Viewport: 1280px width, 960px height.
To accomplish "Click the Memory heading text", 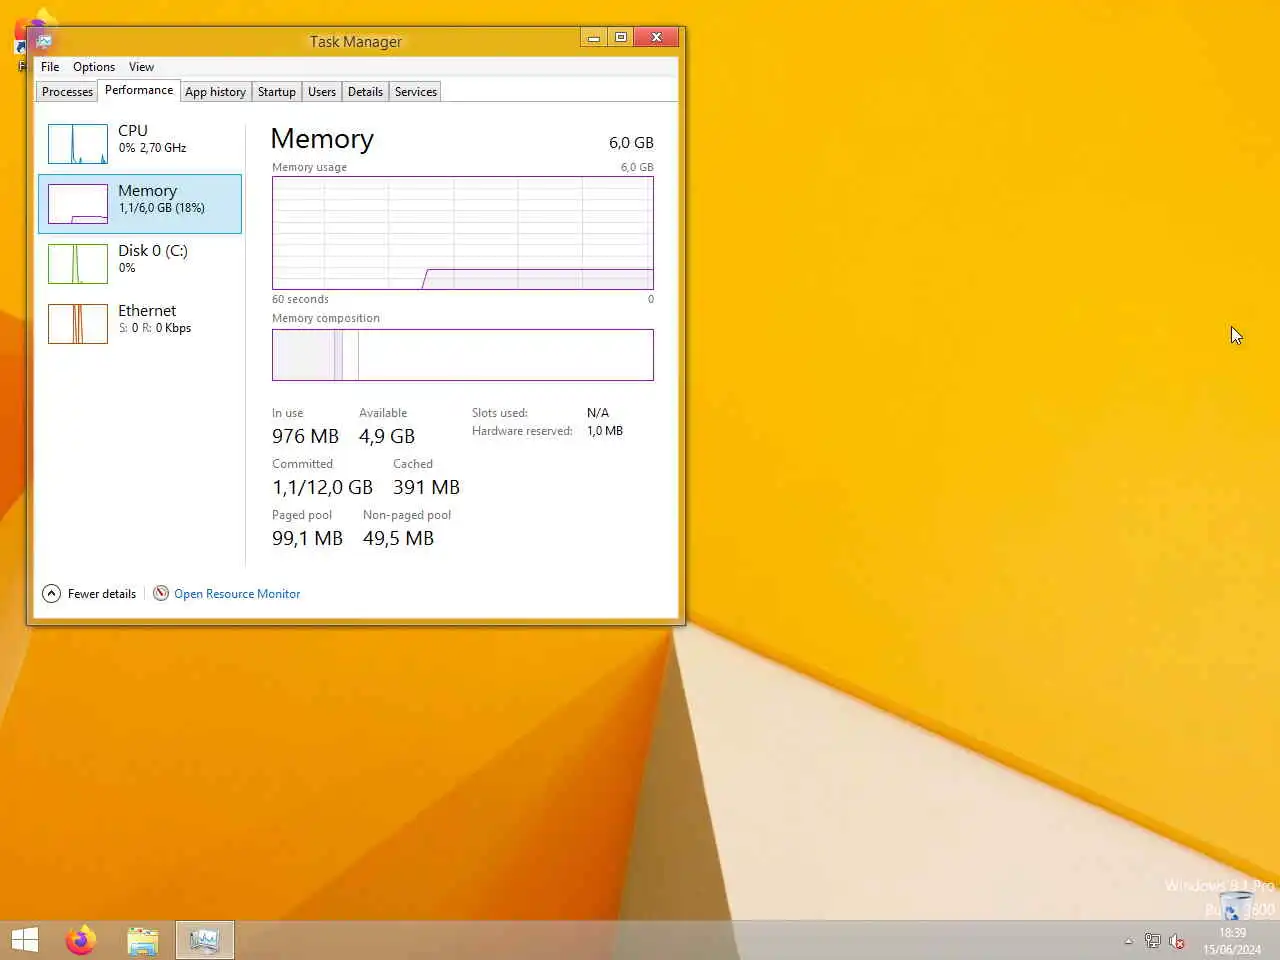I will tap(322, 139).
